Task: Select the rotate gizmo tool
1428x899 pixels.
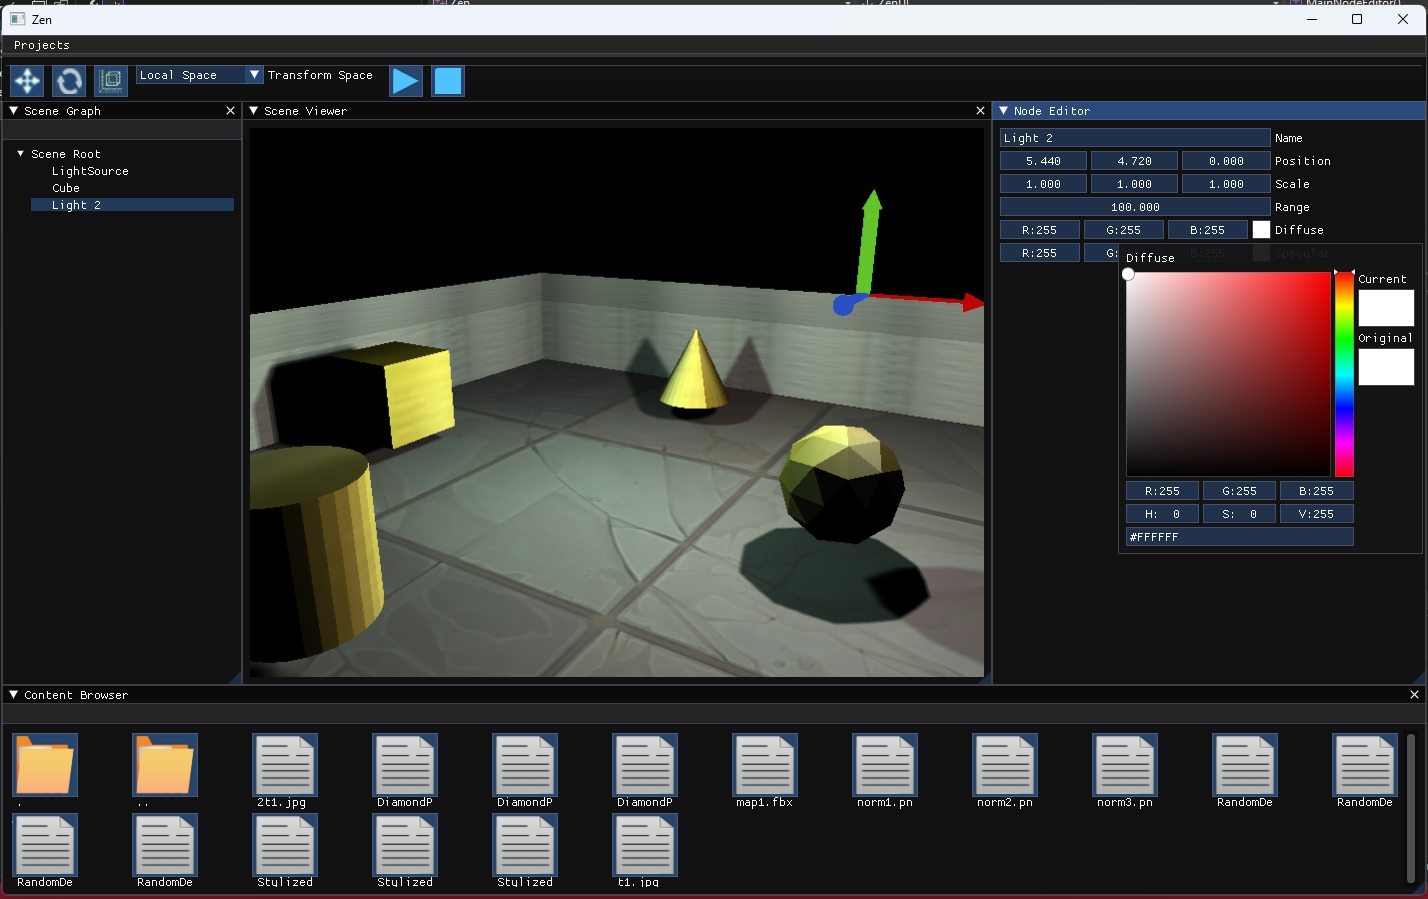Action: [69, 81]
